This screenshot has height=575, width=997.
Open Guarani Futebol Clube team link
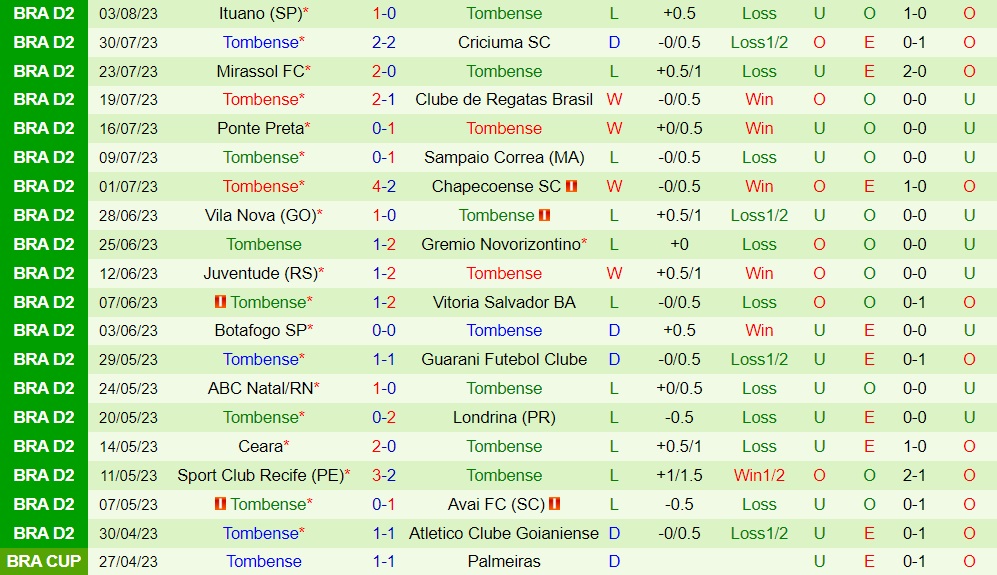[504, 360]
